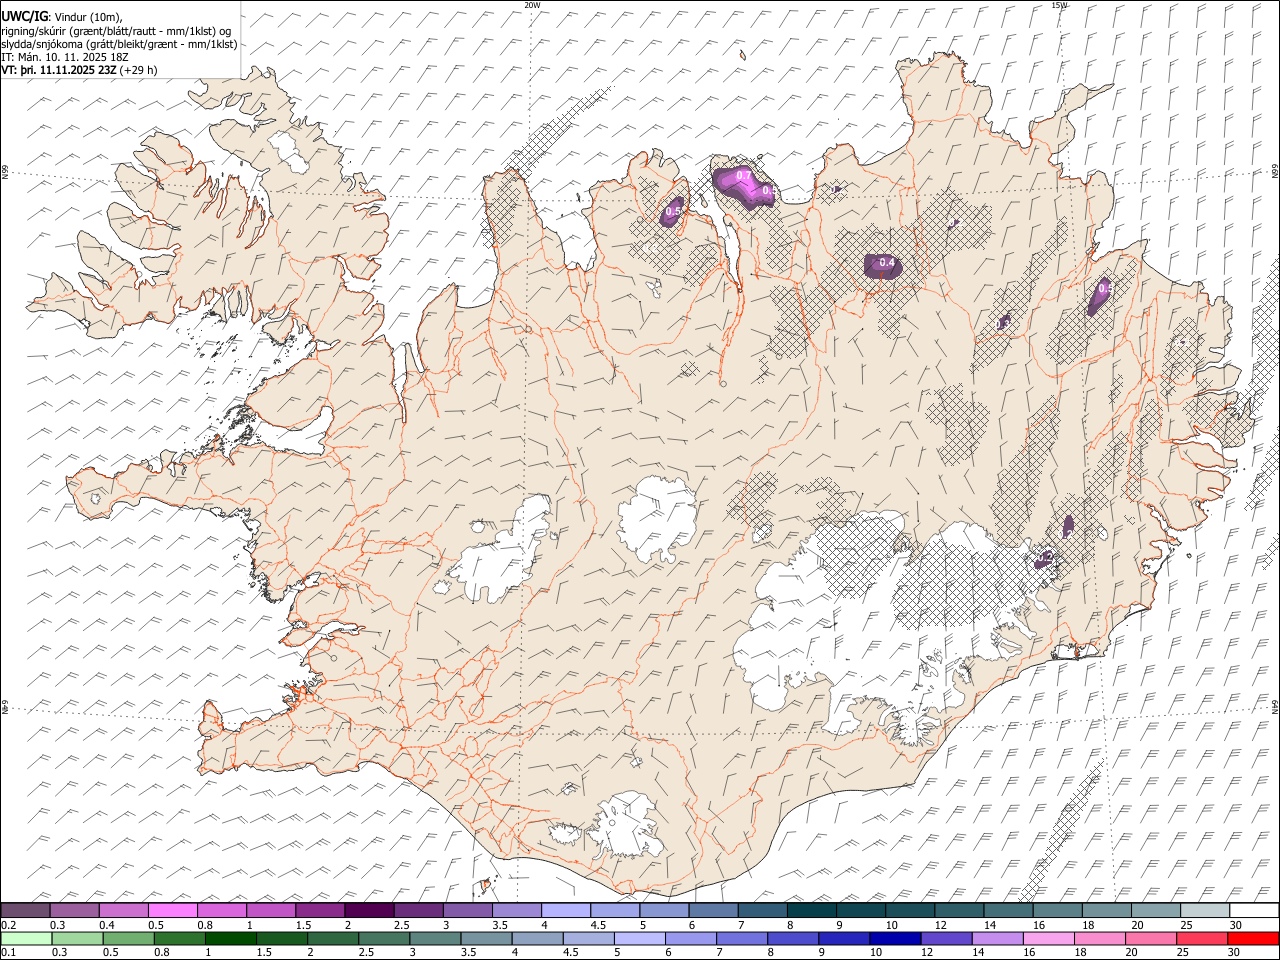The height and width of the screenshot is (960, 1280).
Task: Click the 1 darkest green rain-scale swatch
Action: (x=230, y=938)
